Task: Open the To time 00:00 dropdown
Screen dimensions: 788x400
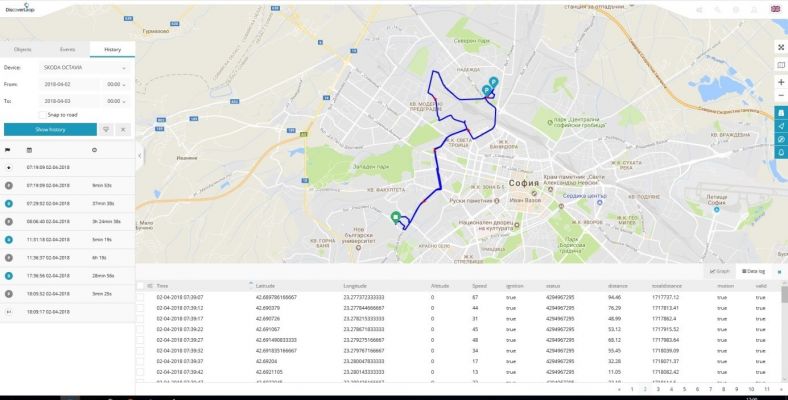Action: [116, 101]
